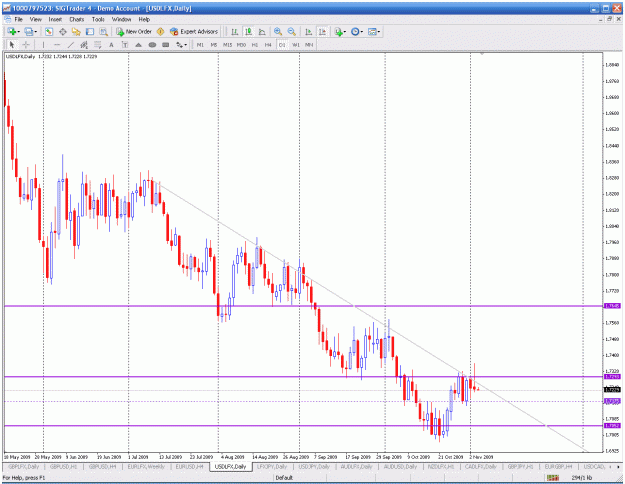Select the crosshair tool
Image resolution: width=625 pixels, height=484 pixels.
click(x=26, y=45)
